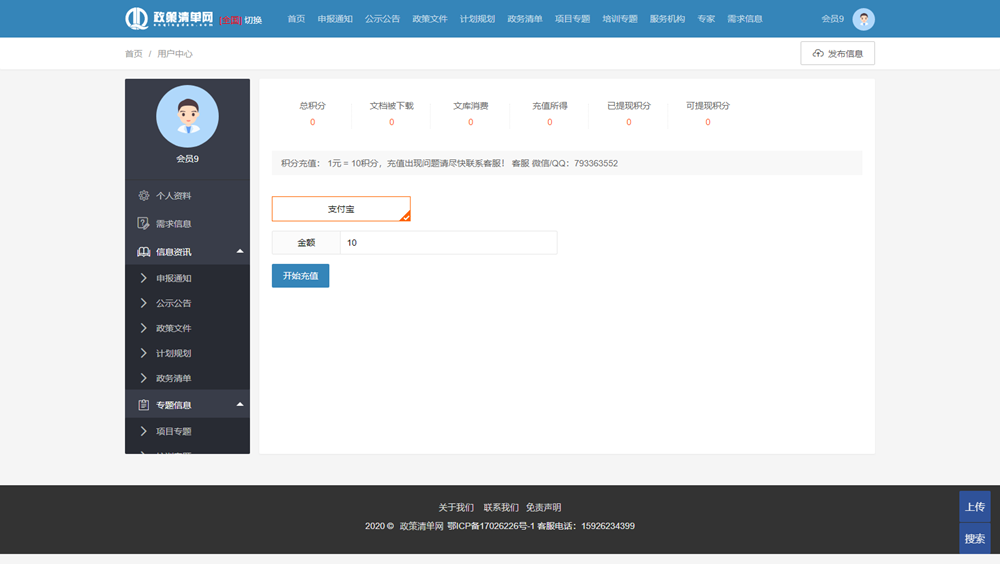Screen dimensions: 1000x564
Task: Select the 支付宝 payment option
Action: pos(341,209)
